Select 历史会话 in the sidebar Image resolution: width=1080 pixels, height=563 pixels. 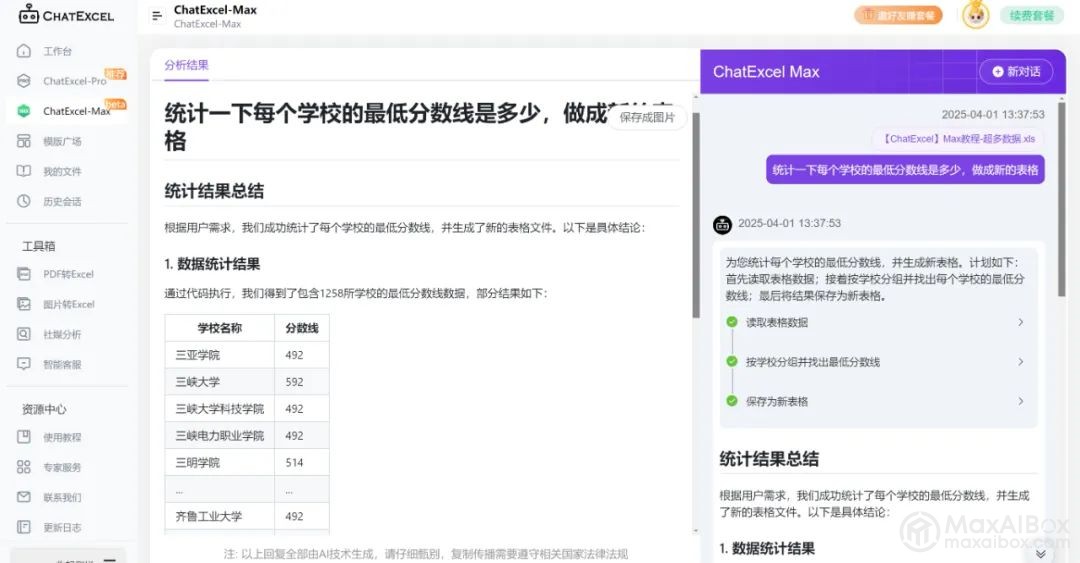[62, 202]
